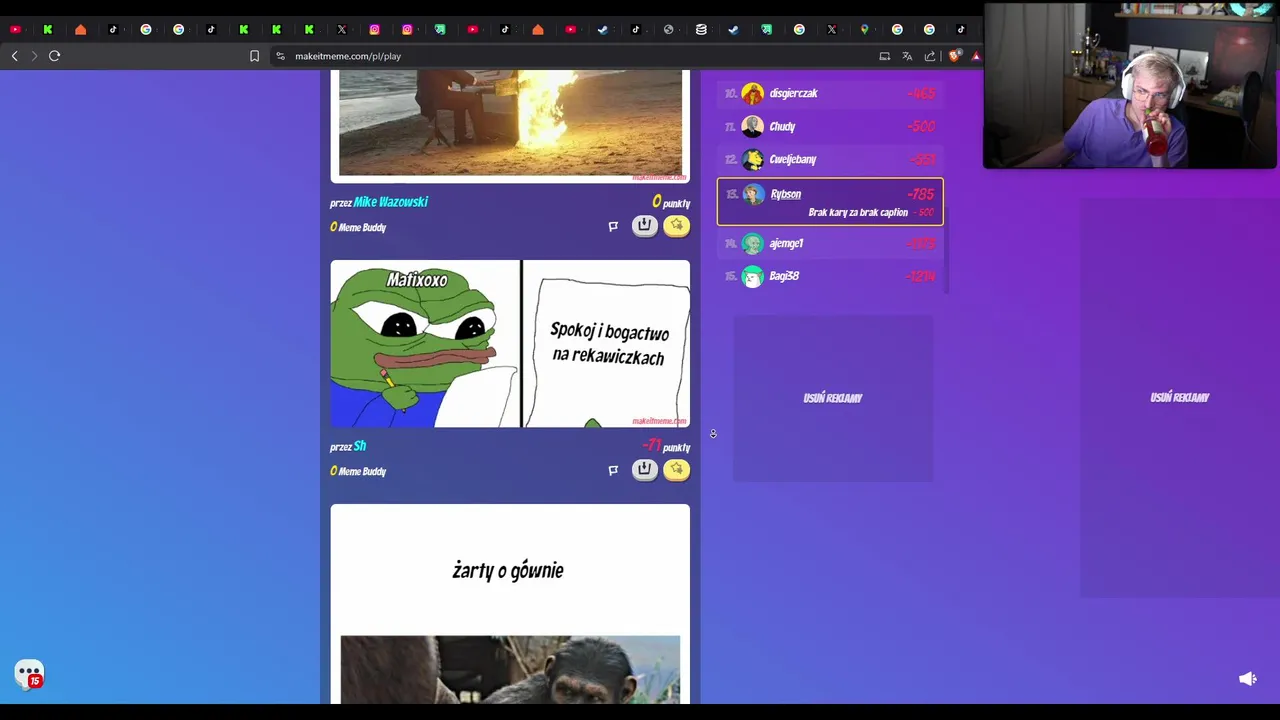The height and width of the screenshot is (720, 1280).
Task: Toggle sound with the speaker icon
Action: click(1248, 679)
